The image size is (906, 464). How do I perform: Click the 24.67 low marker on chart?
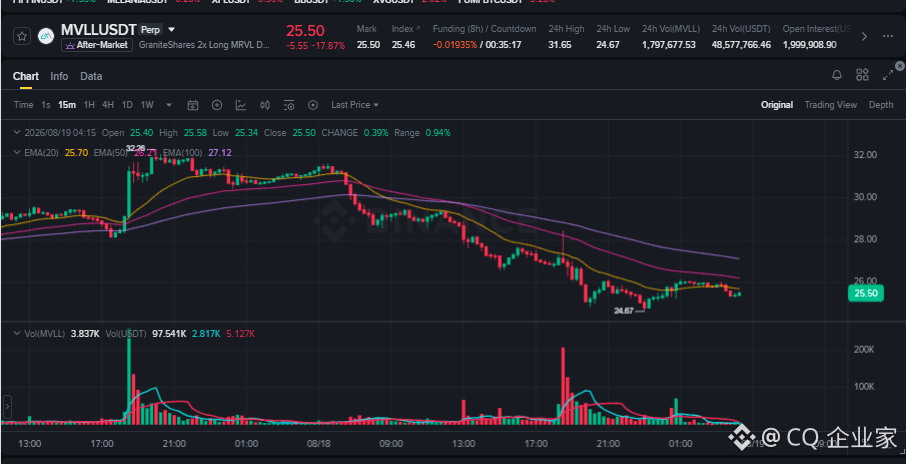[x=623, y=310]
